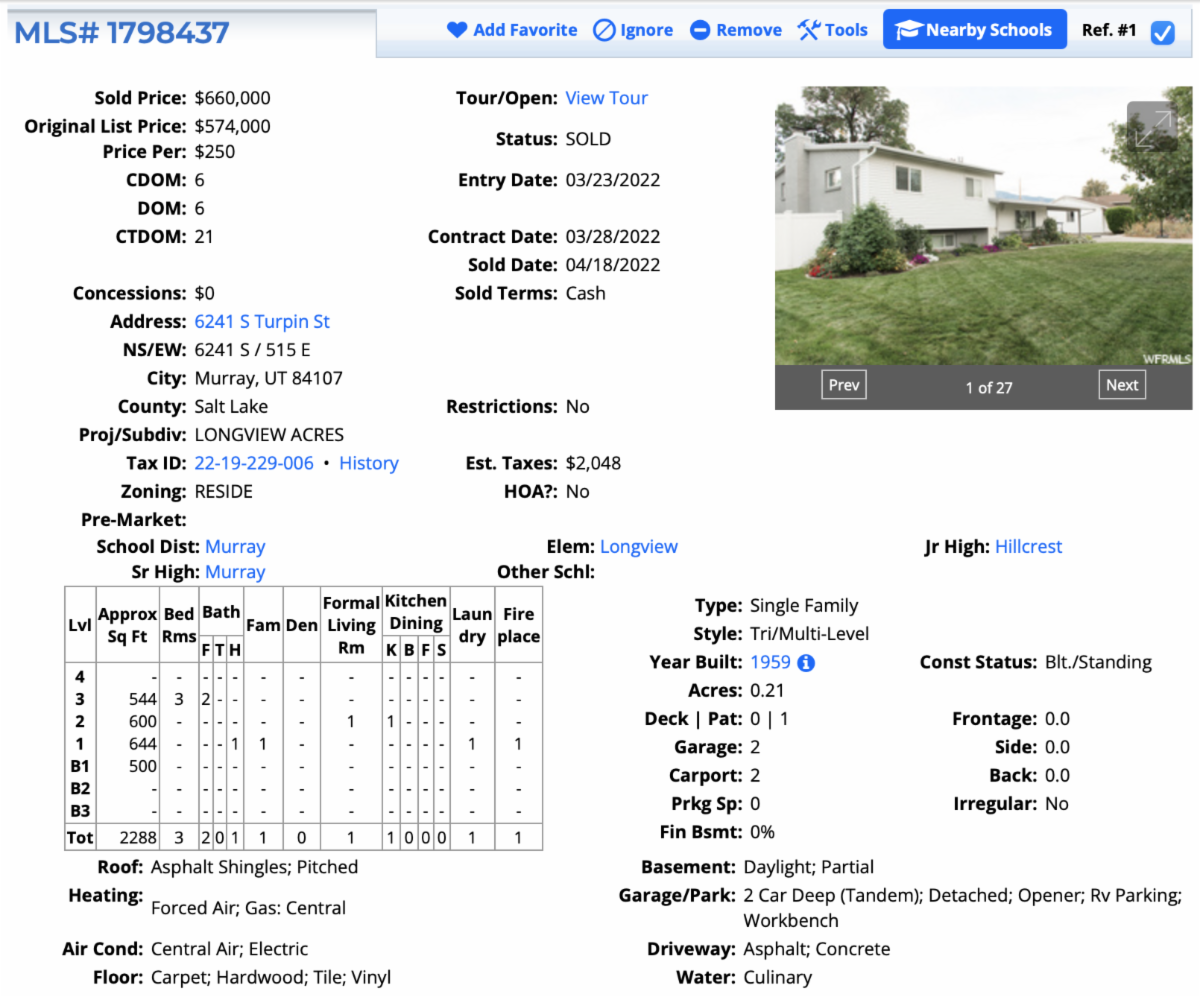The image size is (1200, 997).
Task: Expand the listing photo using the diagonal arrow icon
Action: click(1152, 128)
